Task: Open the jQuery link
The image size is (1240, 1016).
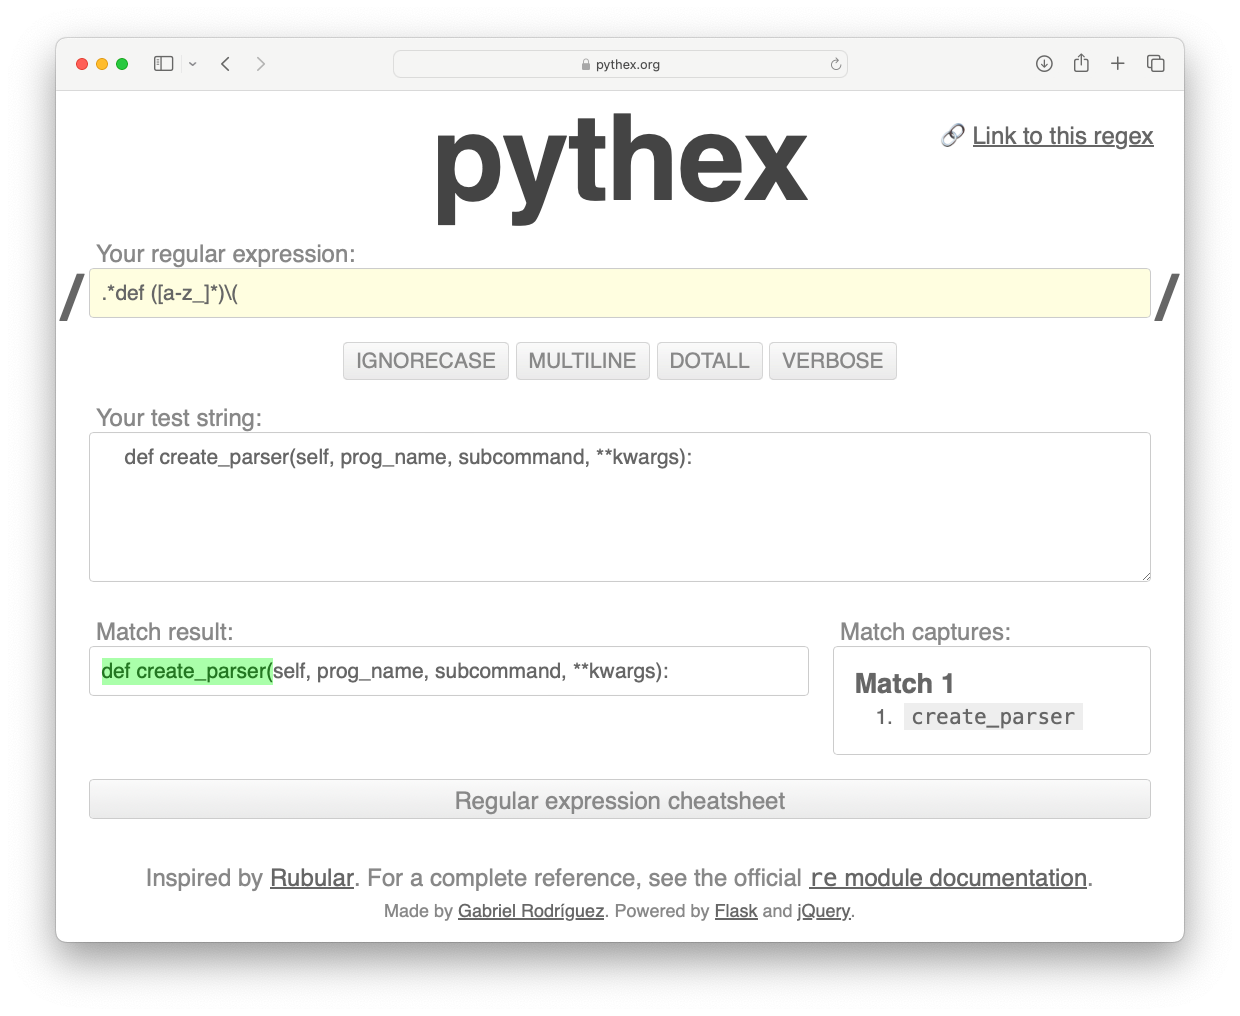Action: point(823,911)
